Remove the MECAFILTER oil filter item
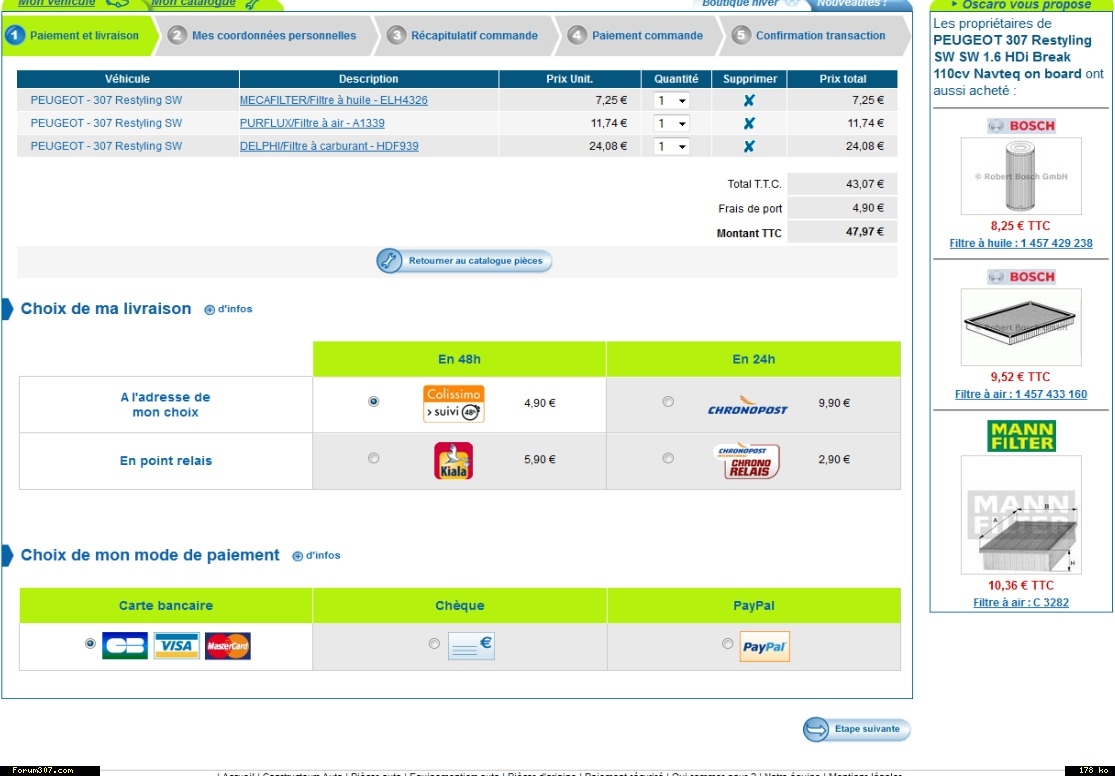 coord(749,100)
